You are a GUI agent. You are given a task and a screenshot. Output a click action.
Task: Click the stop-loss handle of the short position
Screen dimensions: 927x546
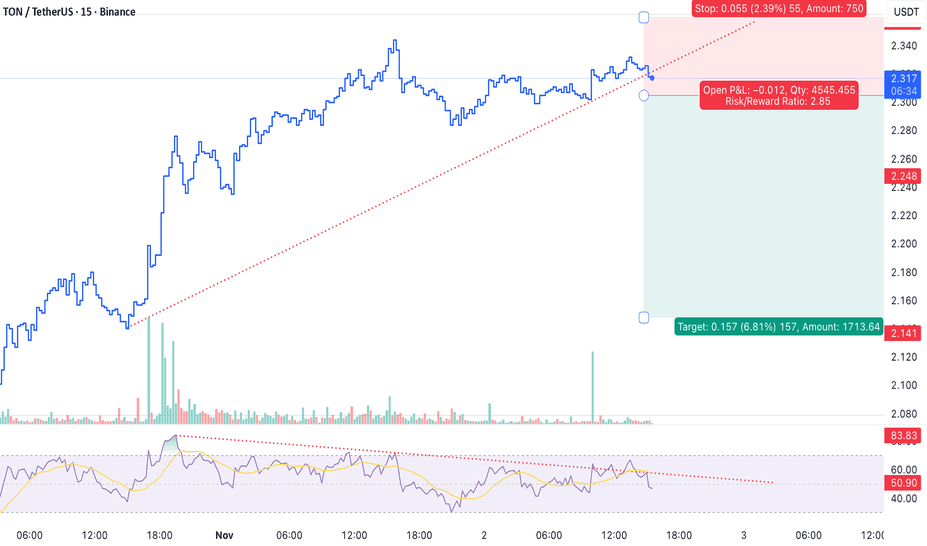coord(644,17)
